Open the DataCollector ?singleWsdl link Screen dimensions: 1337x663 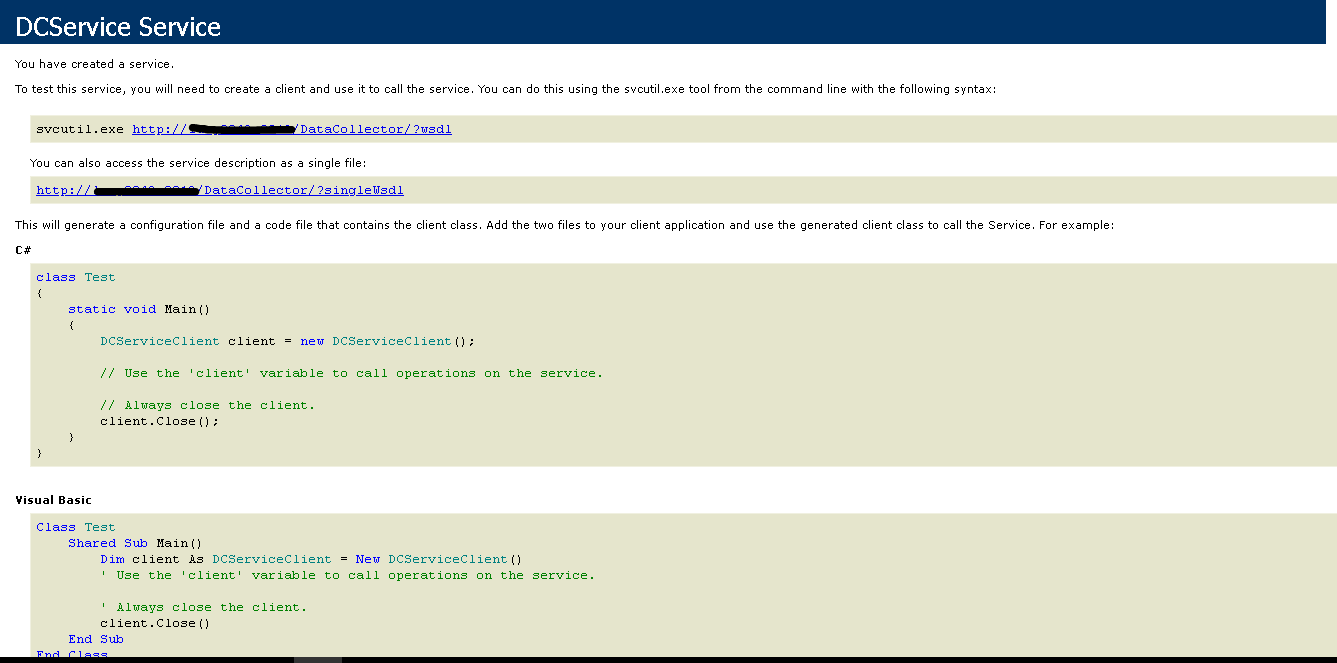click(310, 190)
